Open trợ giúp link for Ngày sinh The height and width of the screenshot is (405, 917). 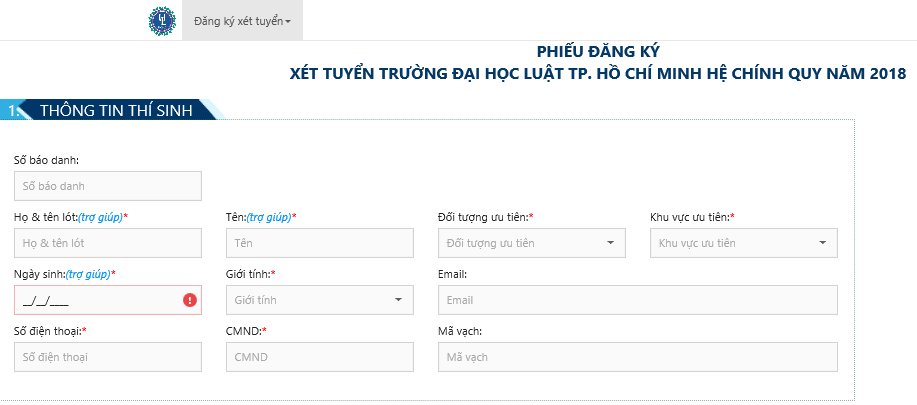point(88,274)
